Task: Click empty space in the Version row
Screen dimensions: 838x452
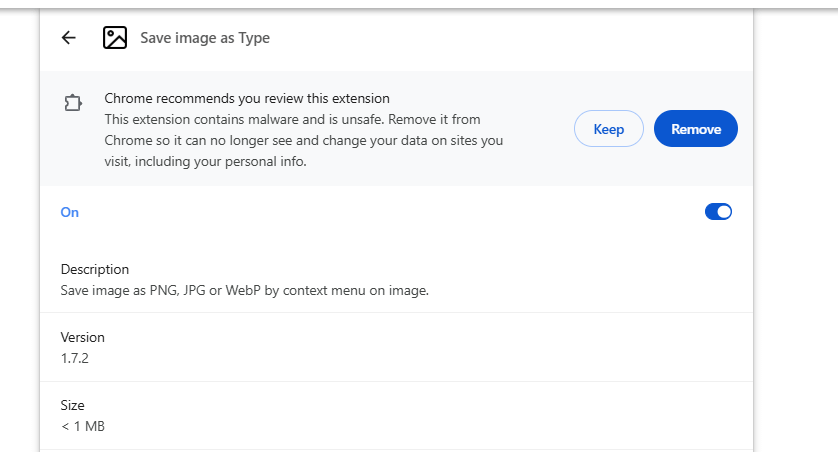Action: pos(450,347)
